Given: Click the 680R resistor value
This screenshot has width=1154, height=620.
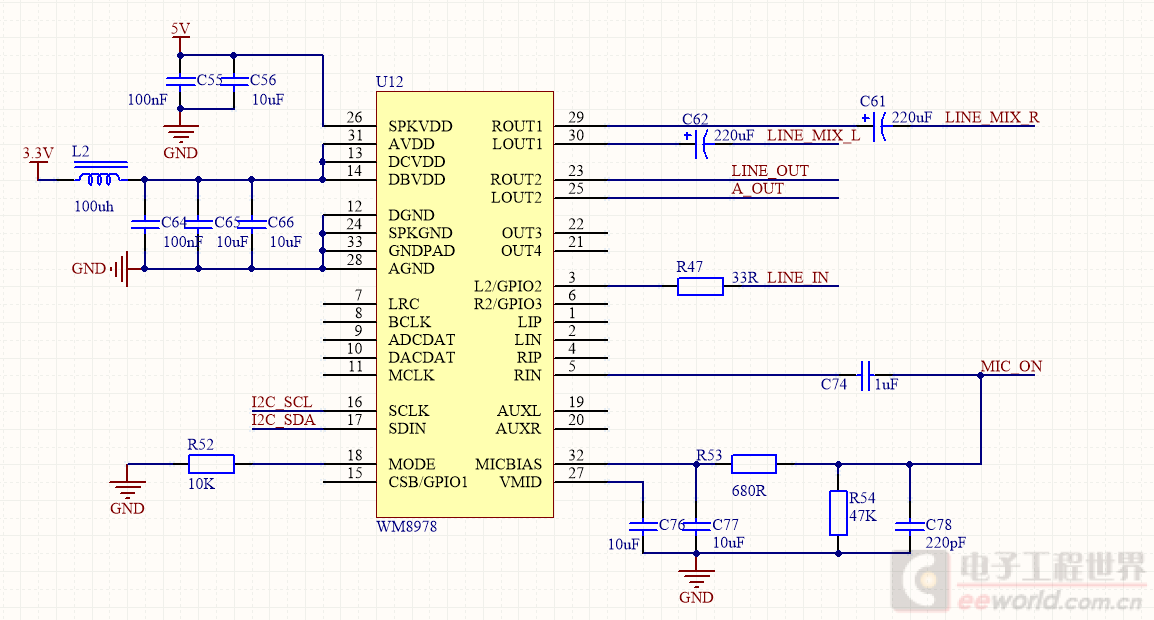Looking at the screenshot, I should tap(749, 491).
